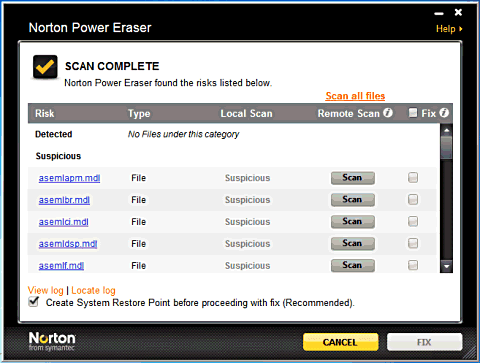The height and width of the screenshot is (363, 480).
Task: Uncheck Create System Restore Point option
Action: coord(34,302)
